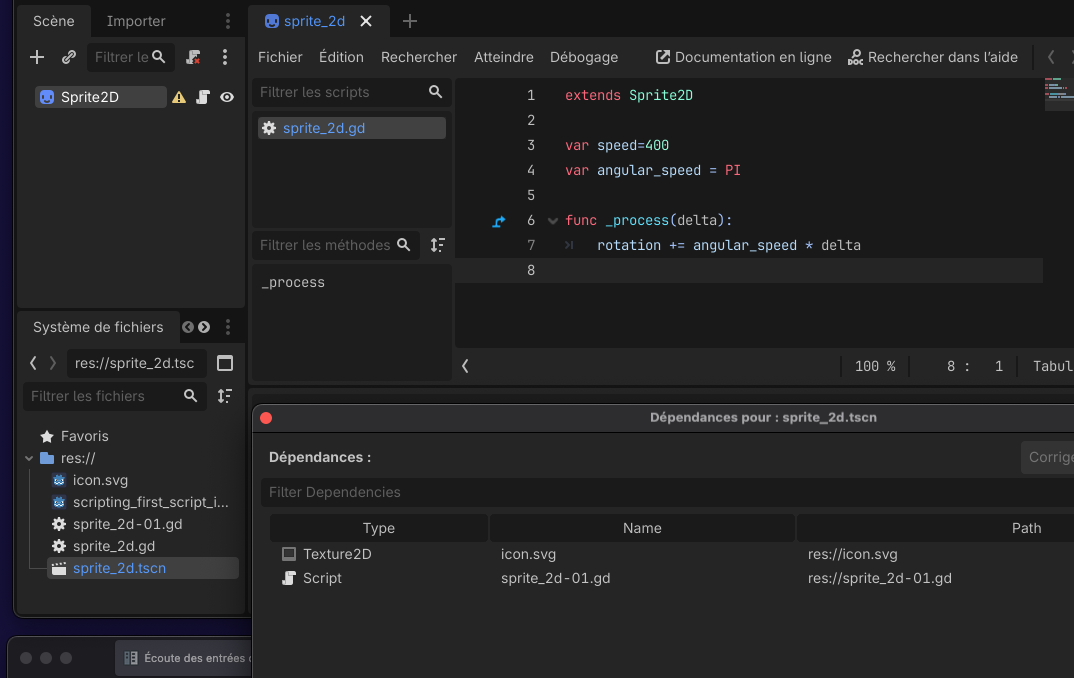Image resolution: width=1074 pixels, height=678 pixels.
Task: Add a new scene tab with plus
Action: point(410,21)
